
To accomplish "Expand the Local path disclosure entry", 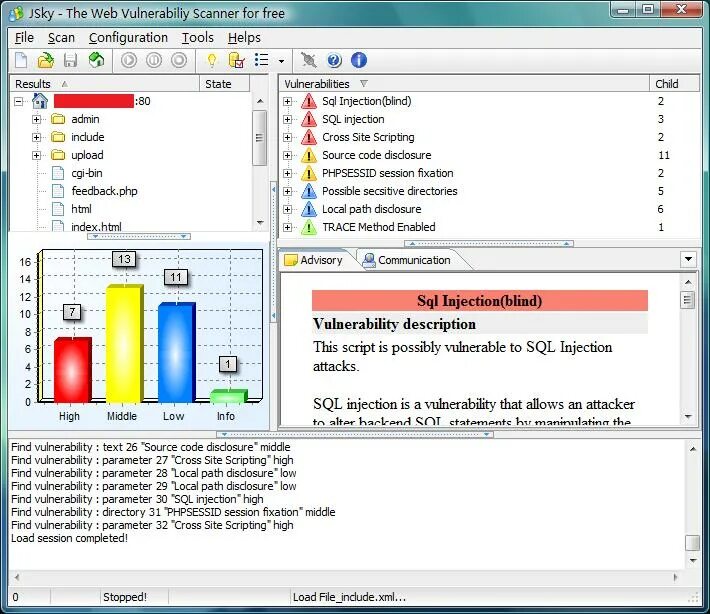I will click(287, 209).
